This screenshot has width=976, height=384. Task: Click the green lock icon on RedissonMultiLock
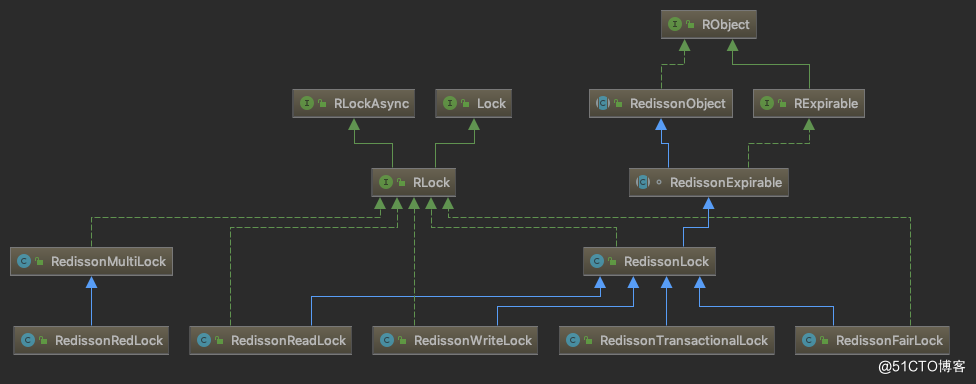tap(39, 262)
